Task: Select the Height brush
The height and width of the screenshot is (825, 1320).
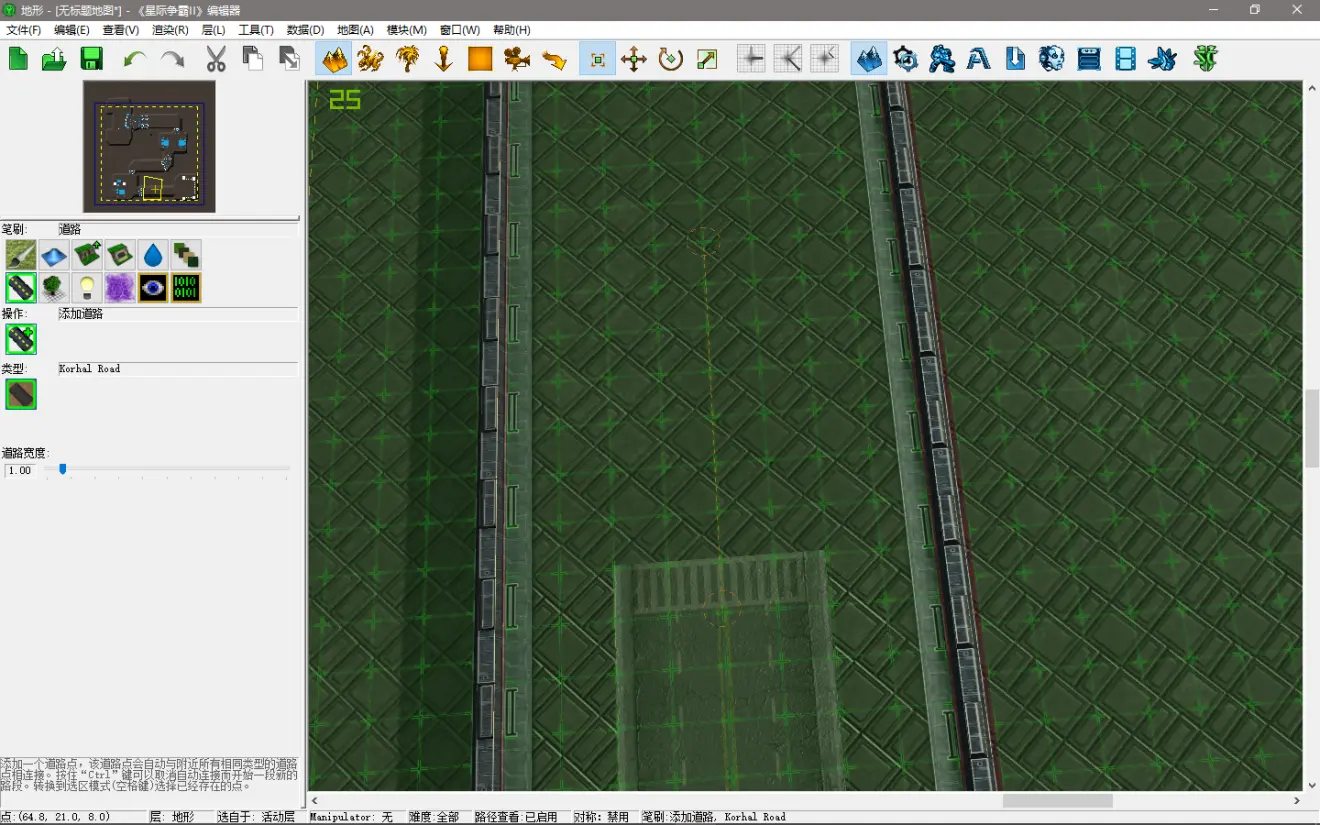Action: tap(54, 254)
